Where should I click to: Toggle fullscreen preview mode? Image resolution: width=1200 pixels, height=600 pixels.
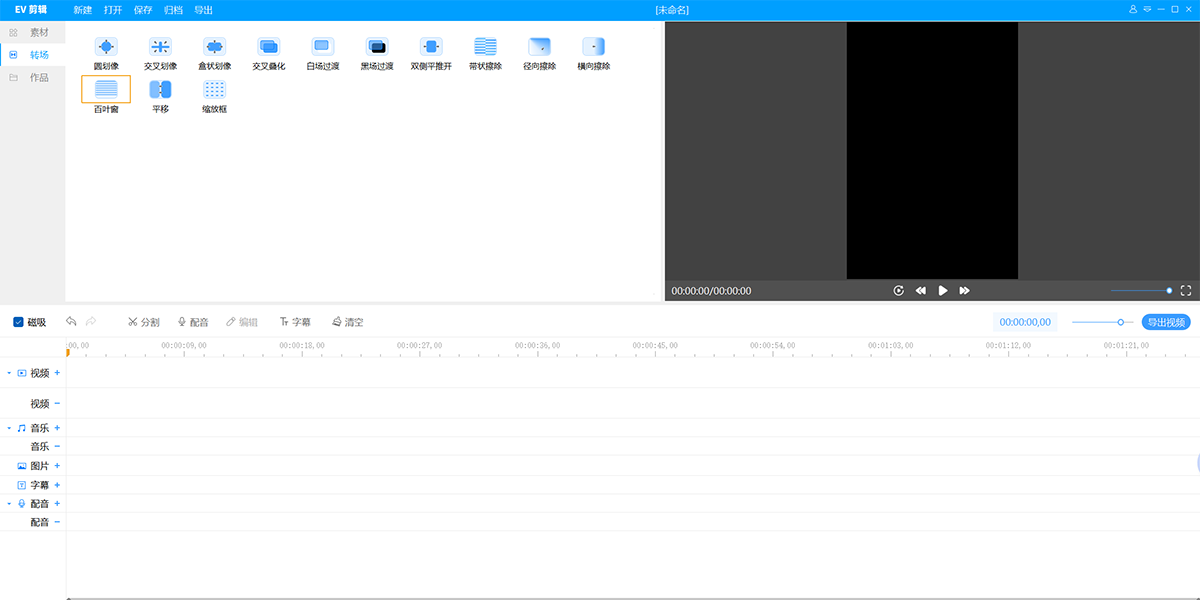click(x=1186, y=290)
